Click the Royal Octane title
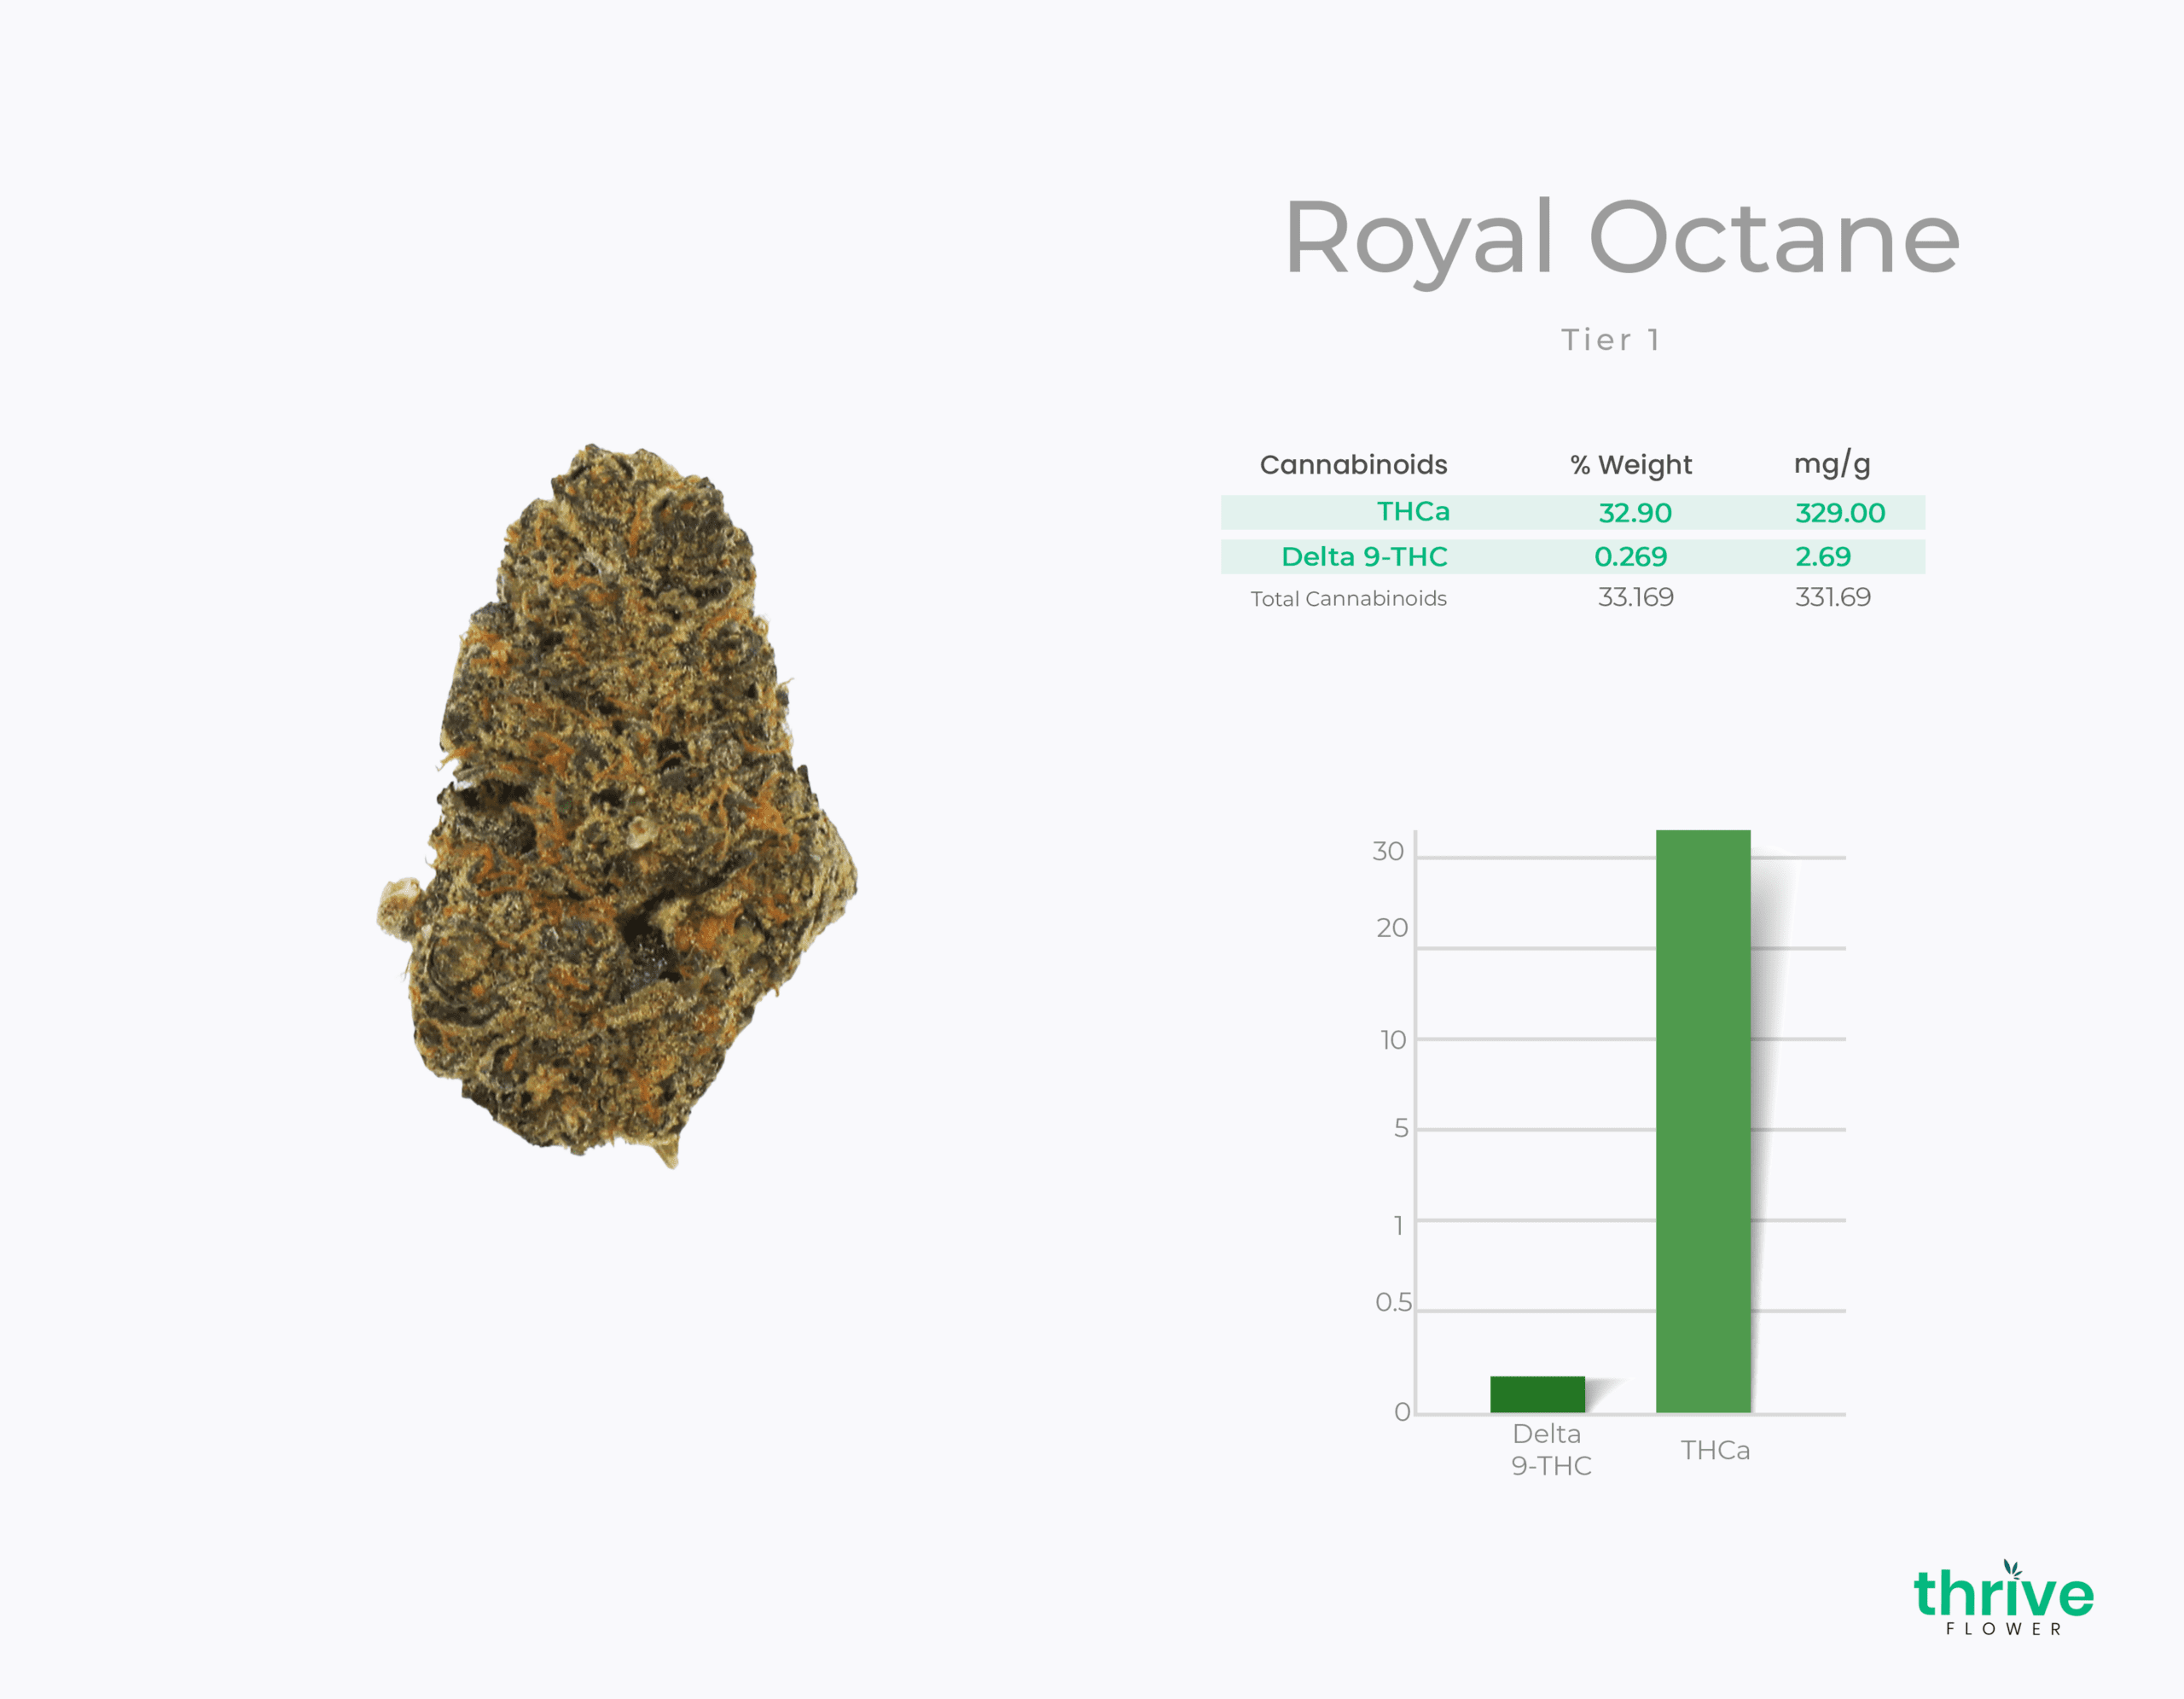2184x1699 pixels. point(1621,240)
